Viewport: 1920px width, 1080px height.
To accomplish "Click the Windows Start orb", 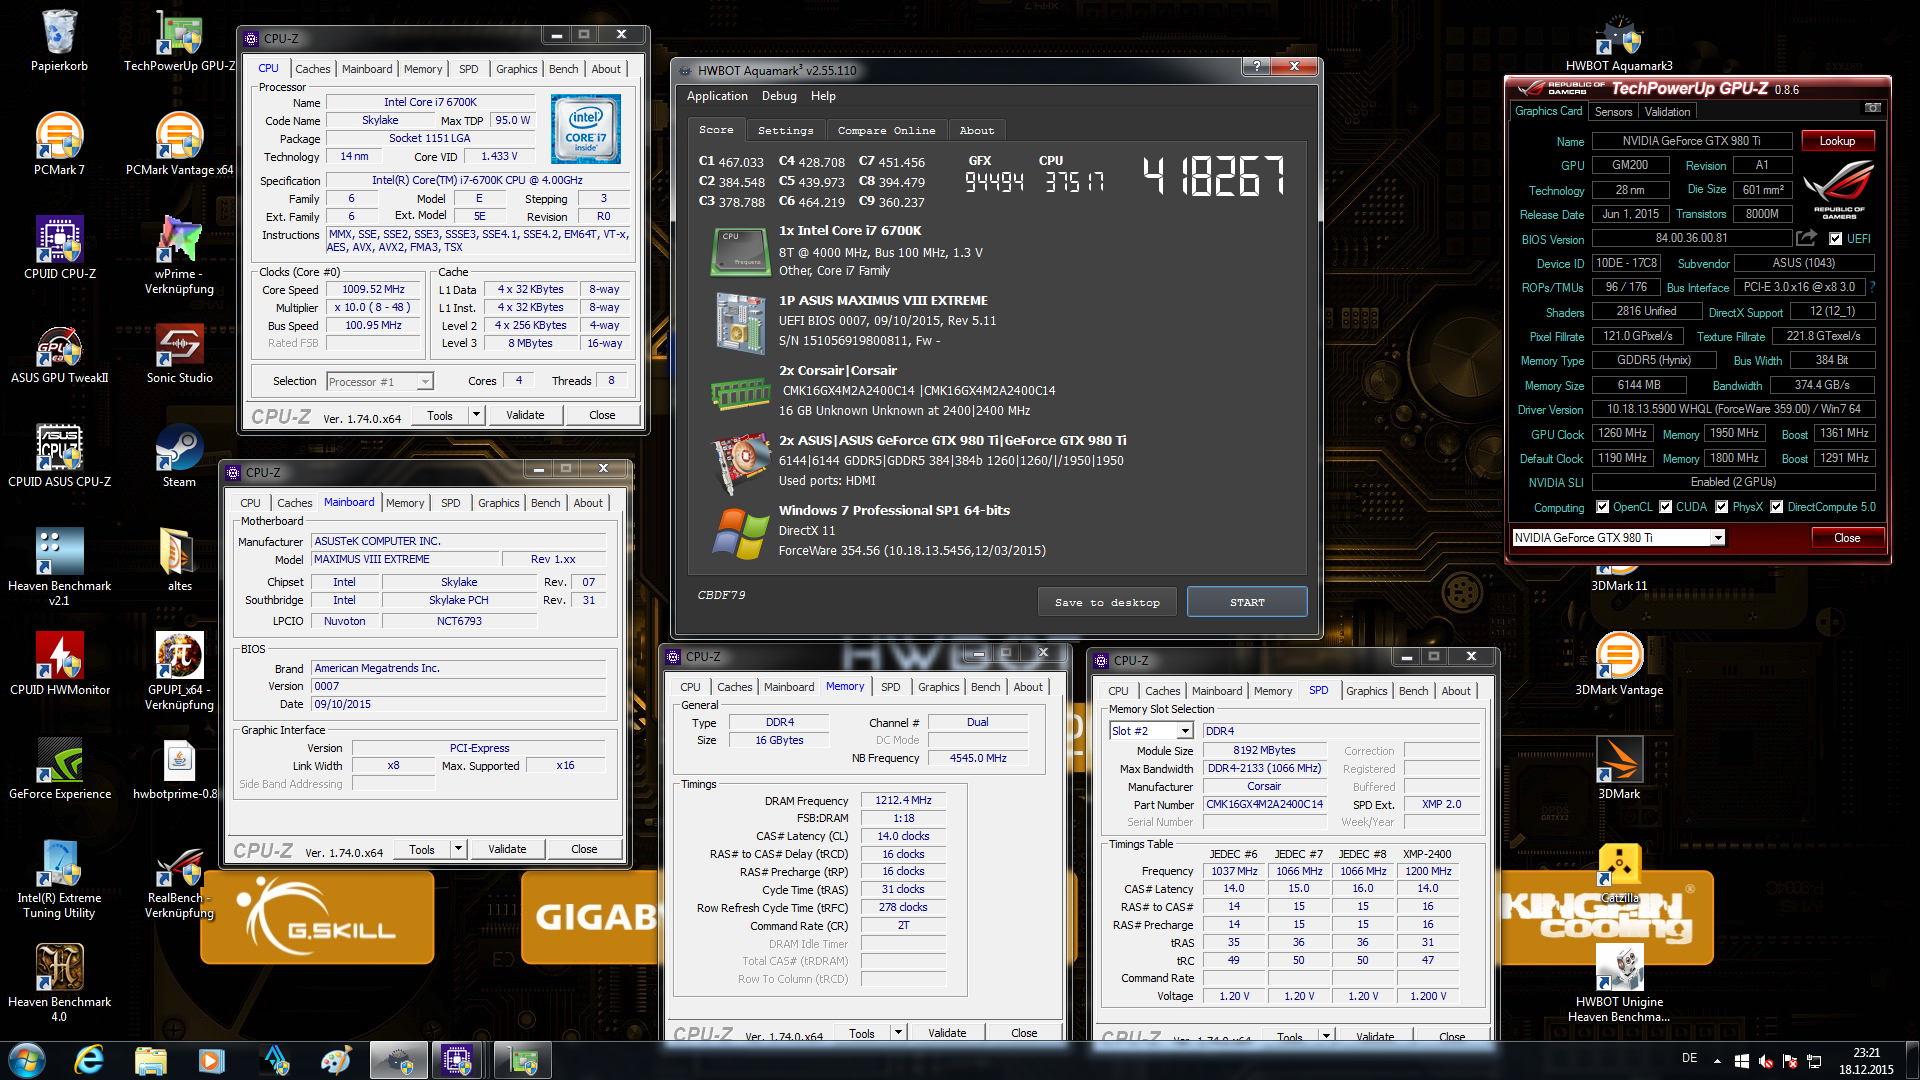I will pyautogui.click(x=27, y=1060).
